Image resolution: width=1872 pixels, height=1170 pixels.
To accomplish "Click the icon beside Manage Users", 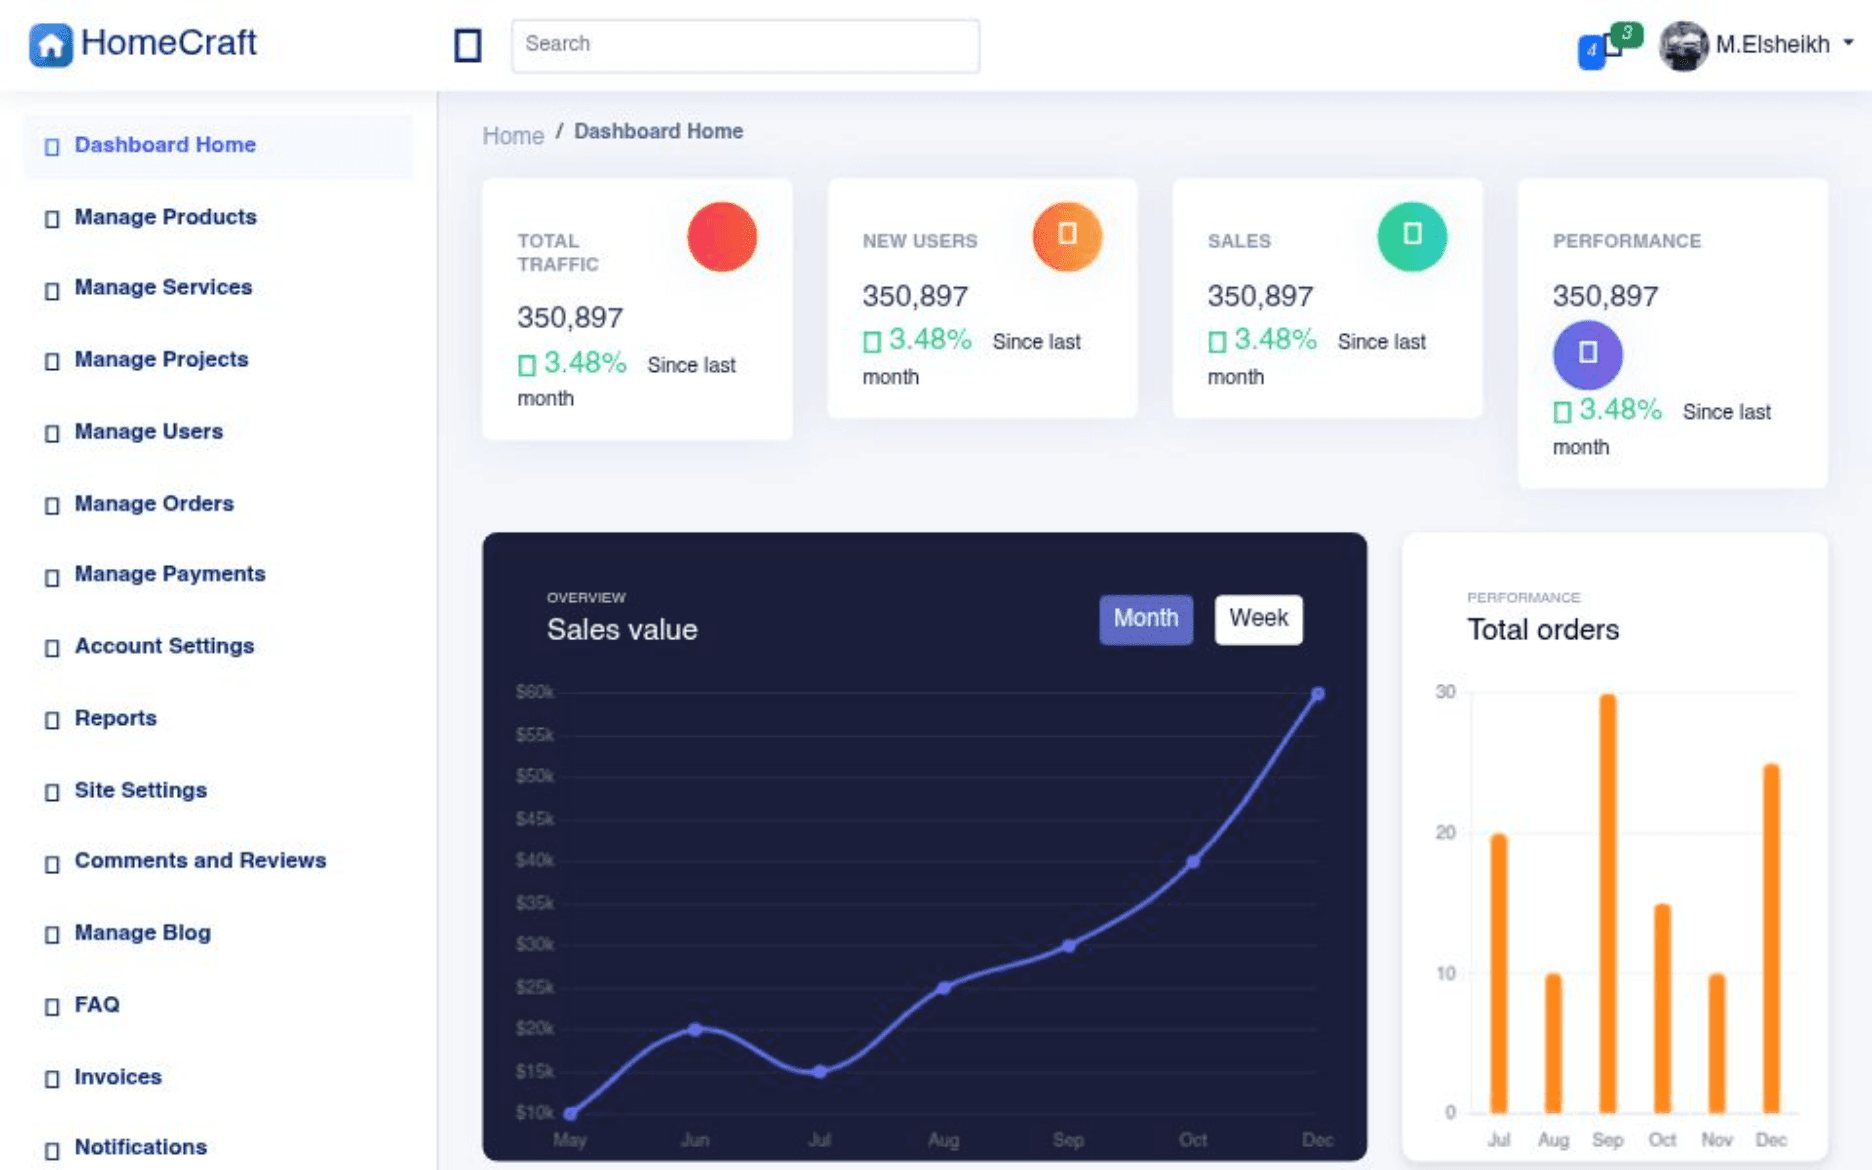I will [52, 434].
